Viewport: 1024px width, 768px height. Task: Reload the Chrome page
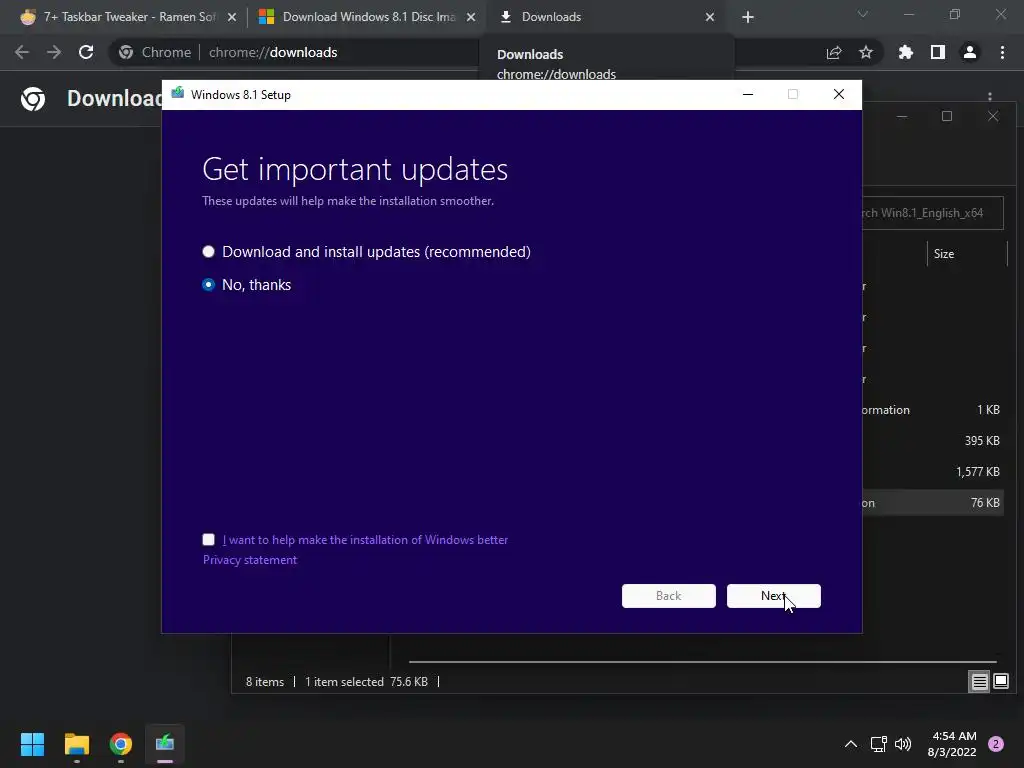(86, 52)
